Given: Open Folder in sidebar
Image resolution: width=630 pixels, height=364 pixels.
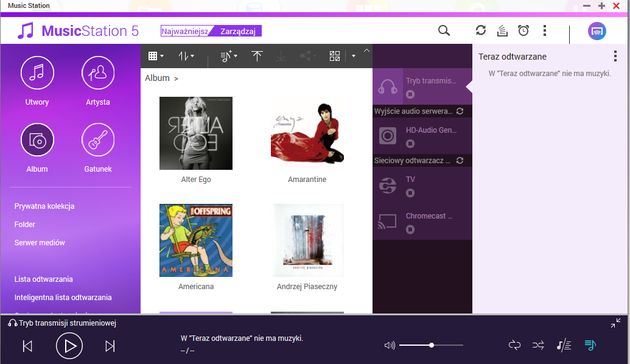Looking at the screenshot, I should (x=25, y=224).
